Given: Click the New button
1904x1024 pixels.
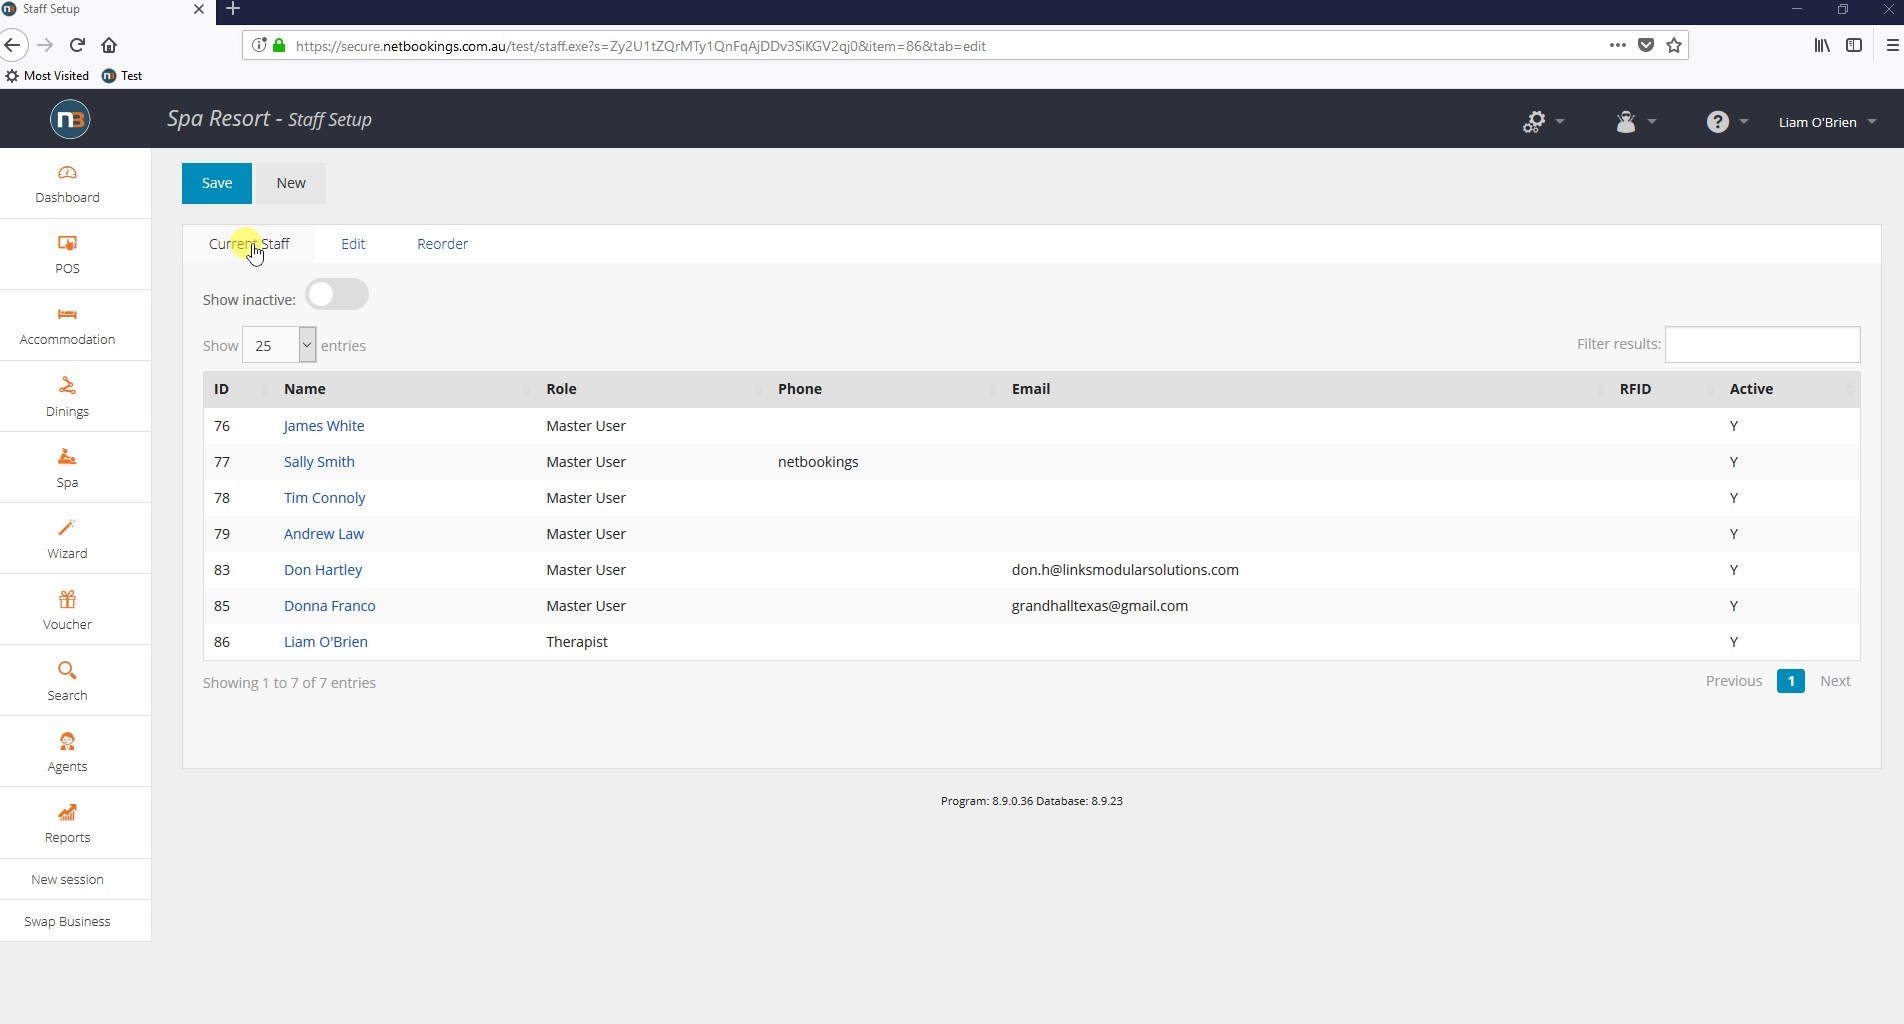Looking at the screenshot, I should click(291, 183).
